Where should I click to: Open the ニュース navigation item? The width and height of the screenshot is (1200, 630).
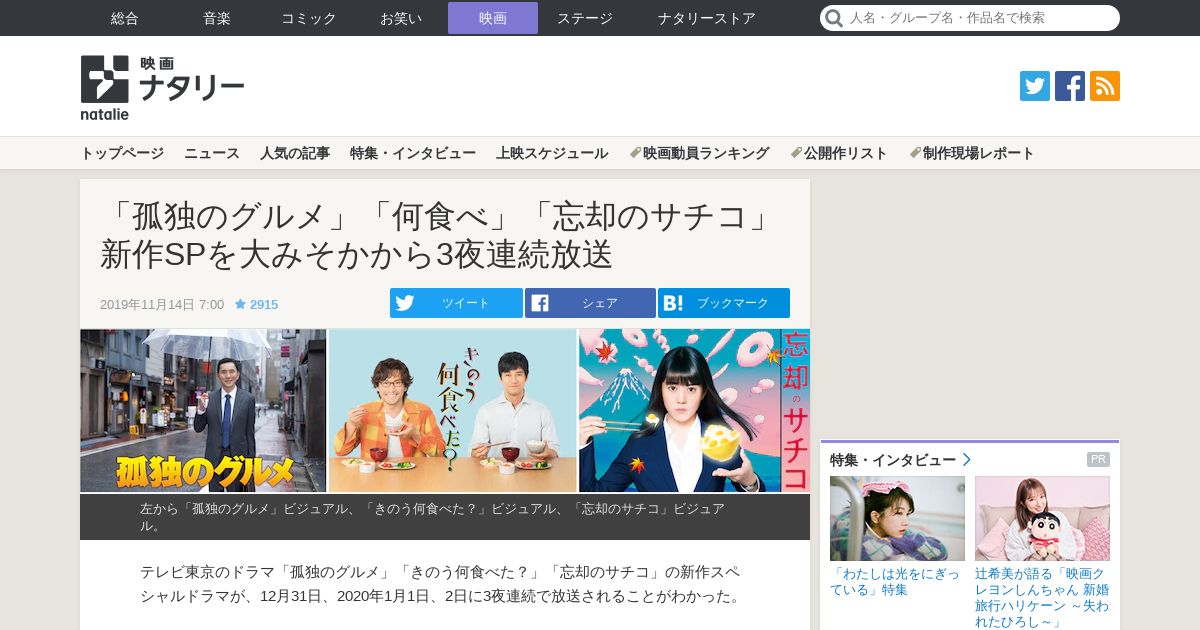[212, 153]
